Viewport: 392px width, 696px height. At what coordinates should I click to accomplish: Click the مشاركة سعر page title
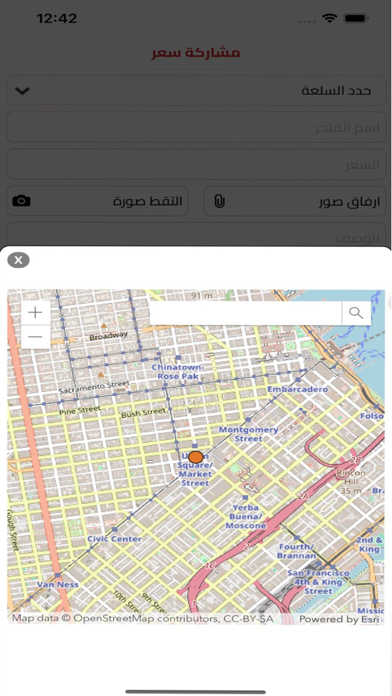coord(196,53)
